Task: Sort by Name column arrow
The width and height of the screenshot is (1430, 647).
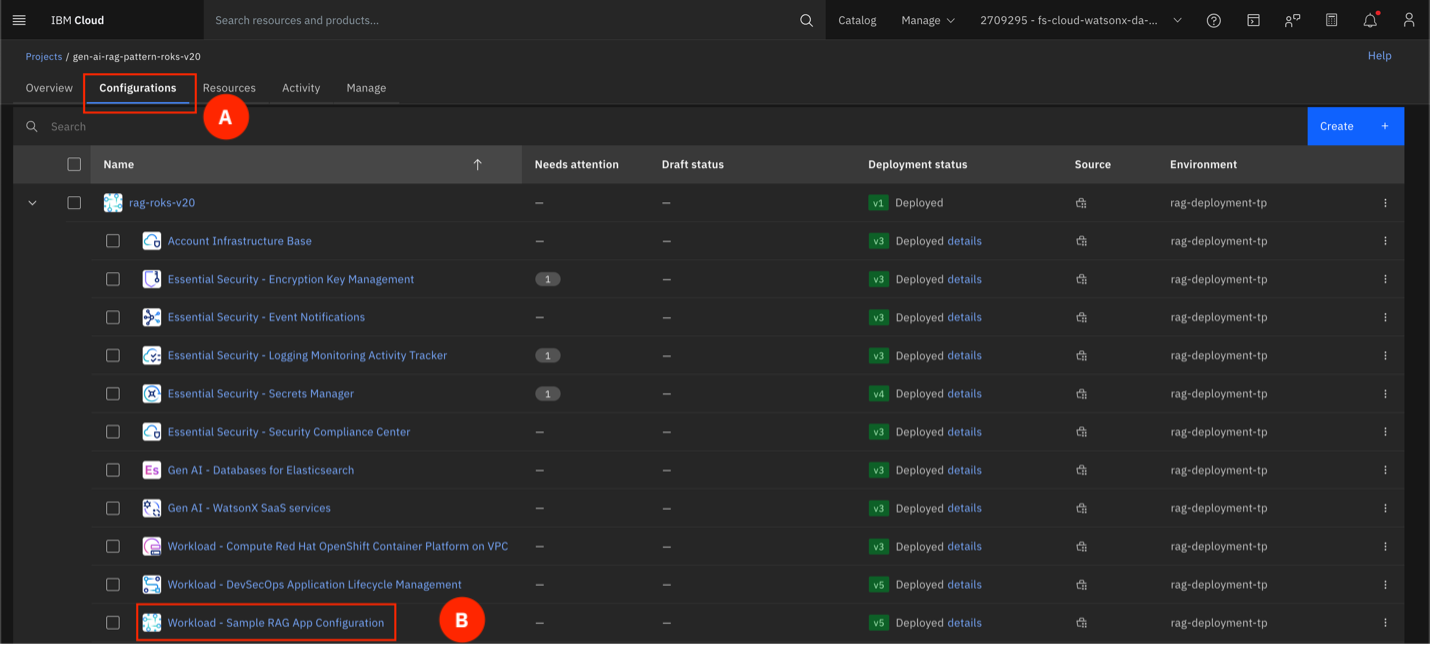Action: point(477,165)
